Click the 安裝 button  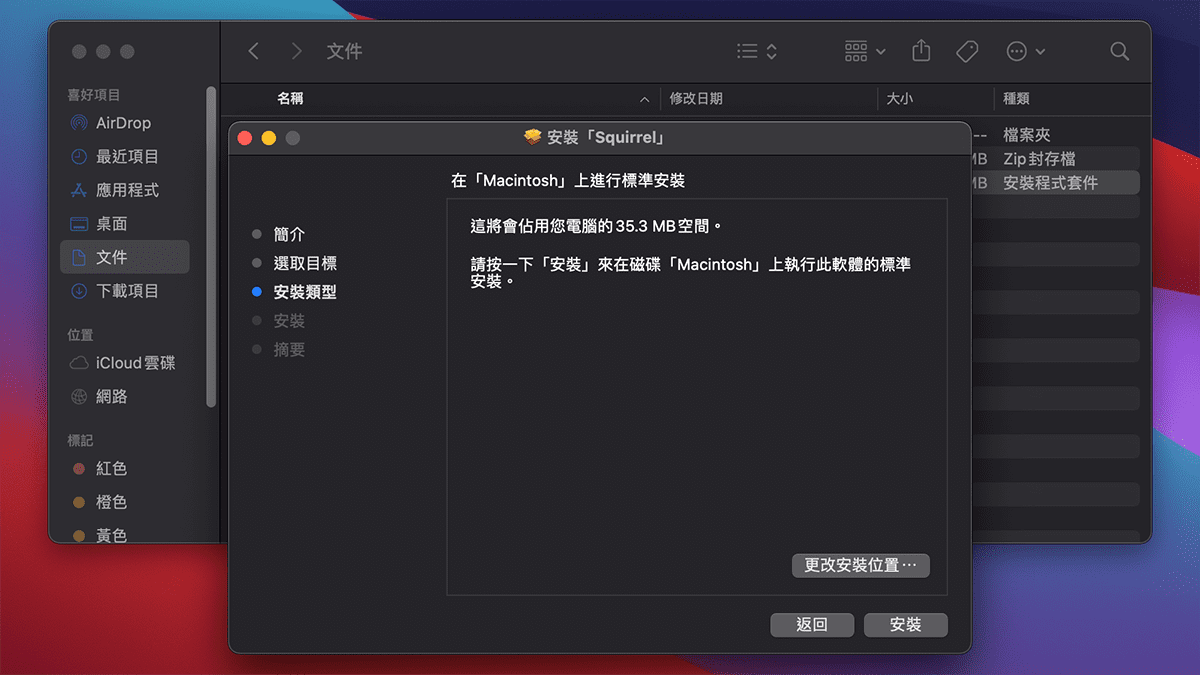click(x=904, y=625)
